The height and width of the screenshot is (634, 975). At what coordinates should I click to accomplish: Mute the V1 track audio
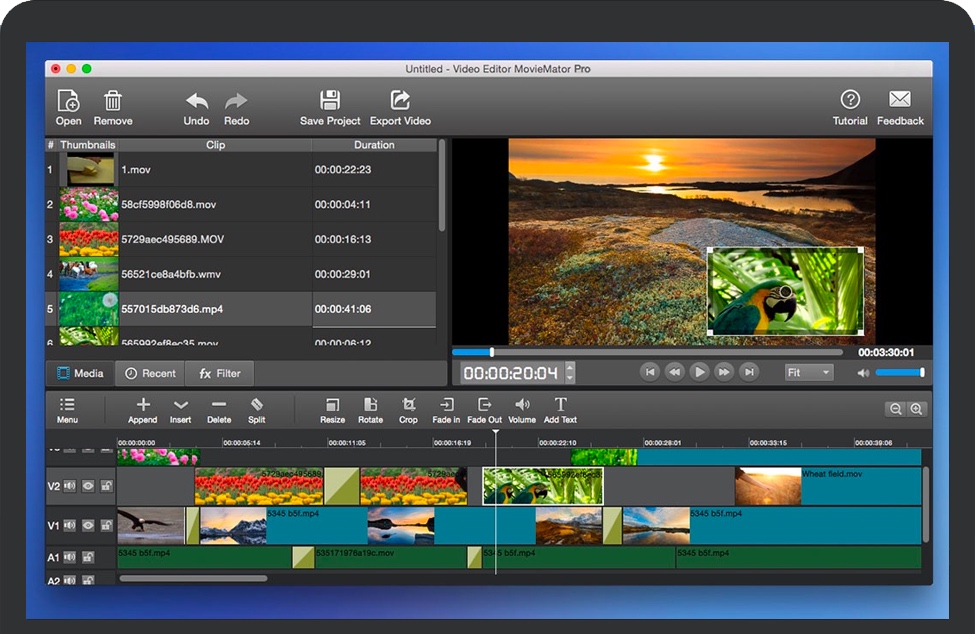point(70,525)
